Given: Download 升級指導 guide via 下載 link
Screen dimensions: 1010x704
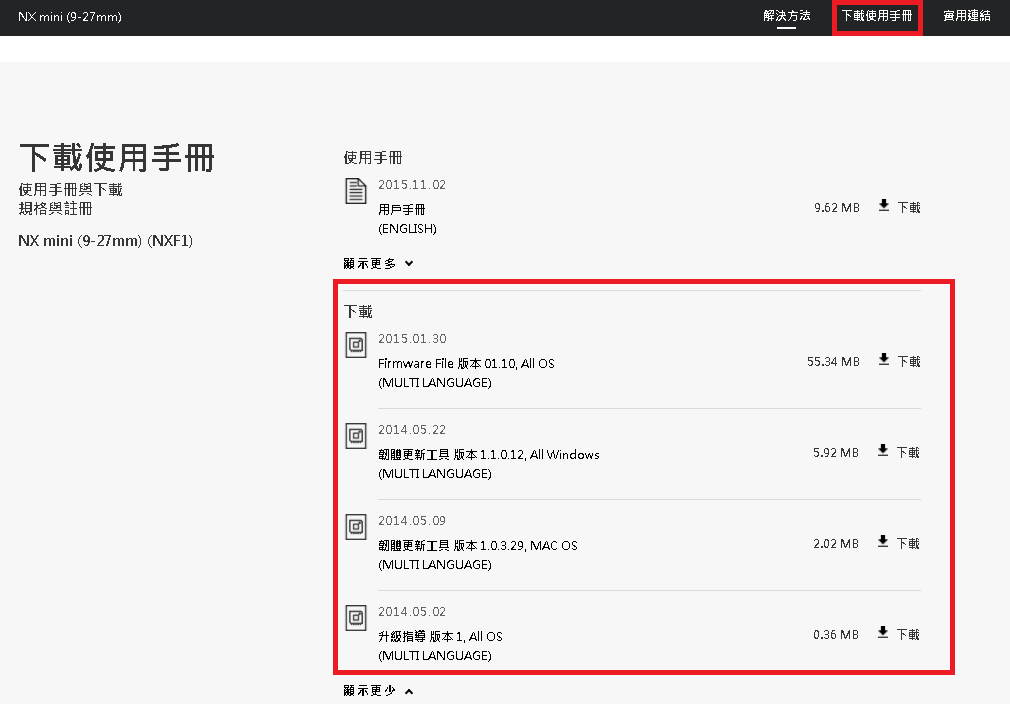Looking at the screenshot, I should 908,634.
